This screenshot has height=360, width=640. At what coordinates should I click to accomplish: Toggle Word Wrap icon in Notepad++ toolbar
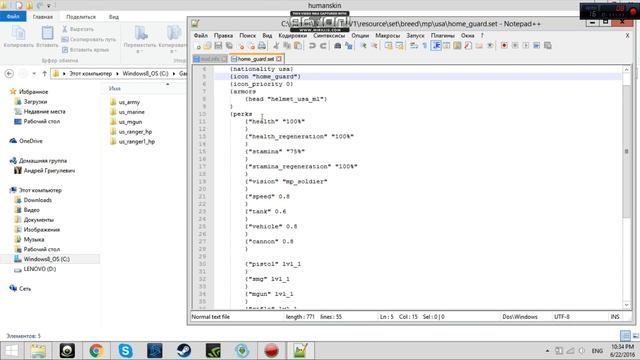414,46
